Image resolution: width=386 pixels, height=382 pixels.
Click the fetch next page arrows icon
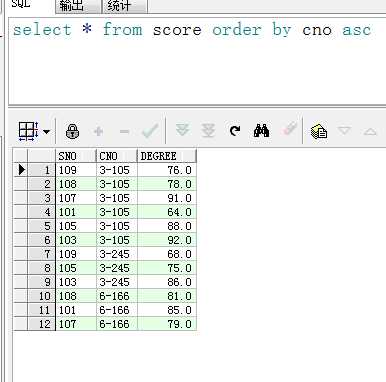(x=182, y=130)
